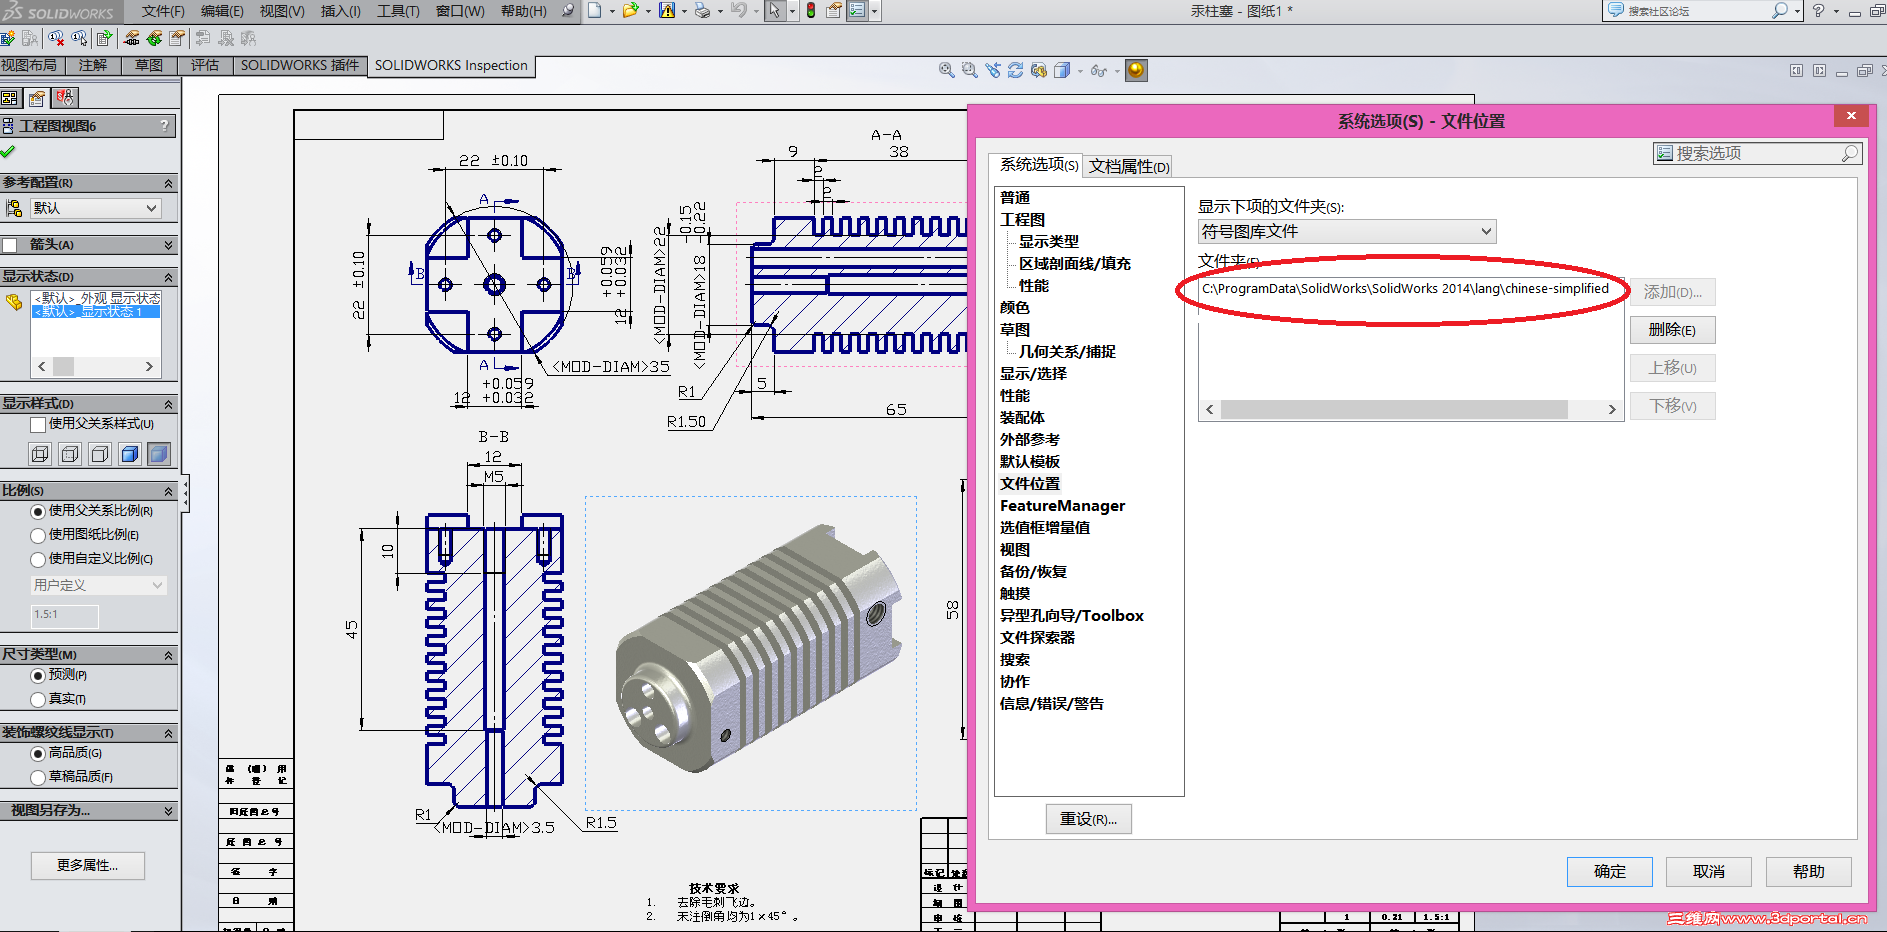Toggle the 箭头(A) checkbox
The width and height of the screenshot is (1887, 932).
click(x=10, y=245)
